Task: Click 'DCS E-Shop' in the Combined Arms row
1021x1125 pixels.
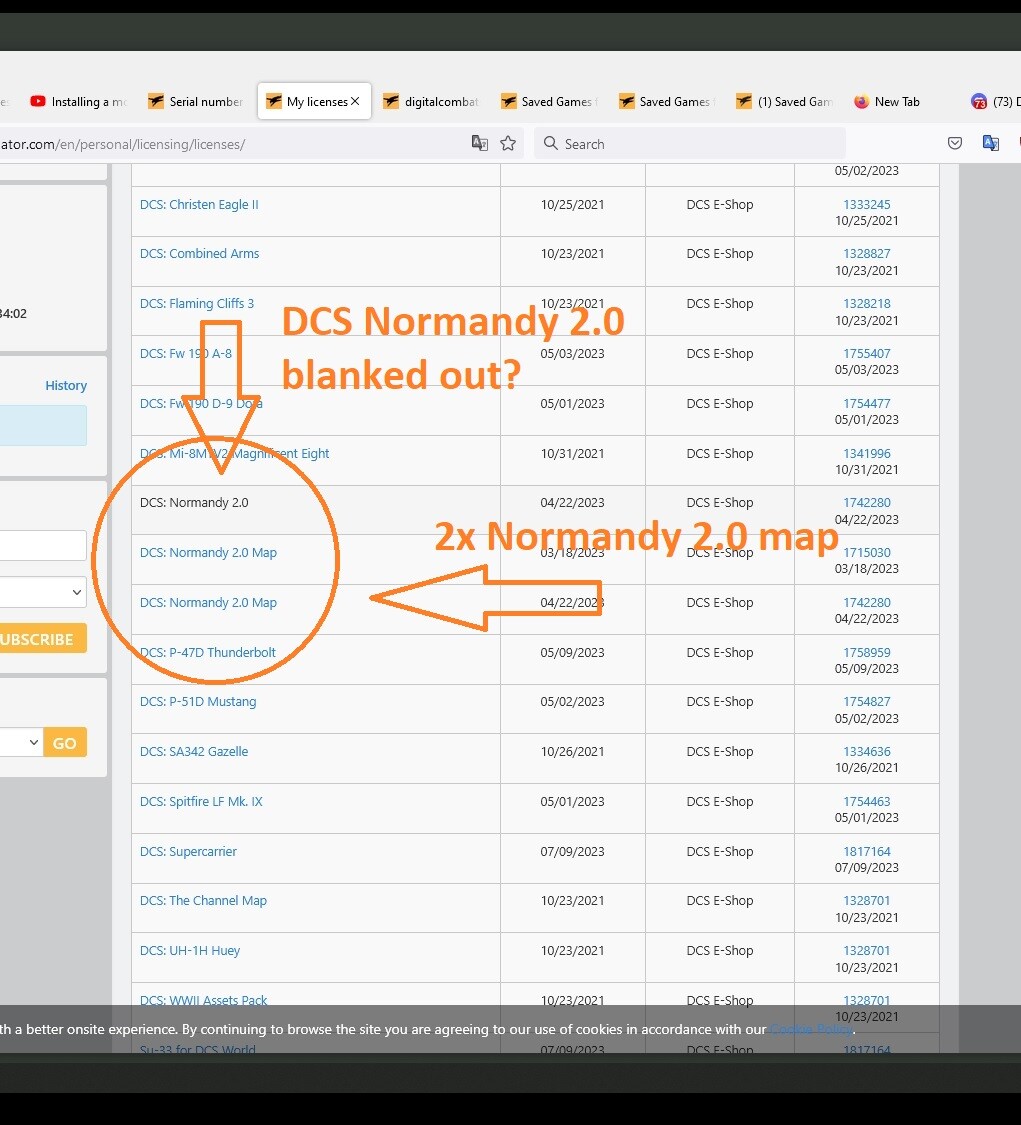Action: tap(720, 253)
